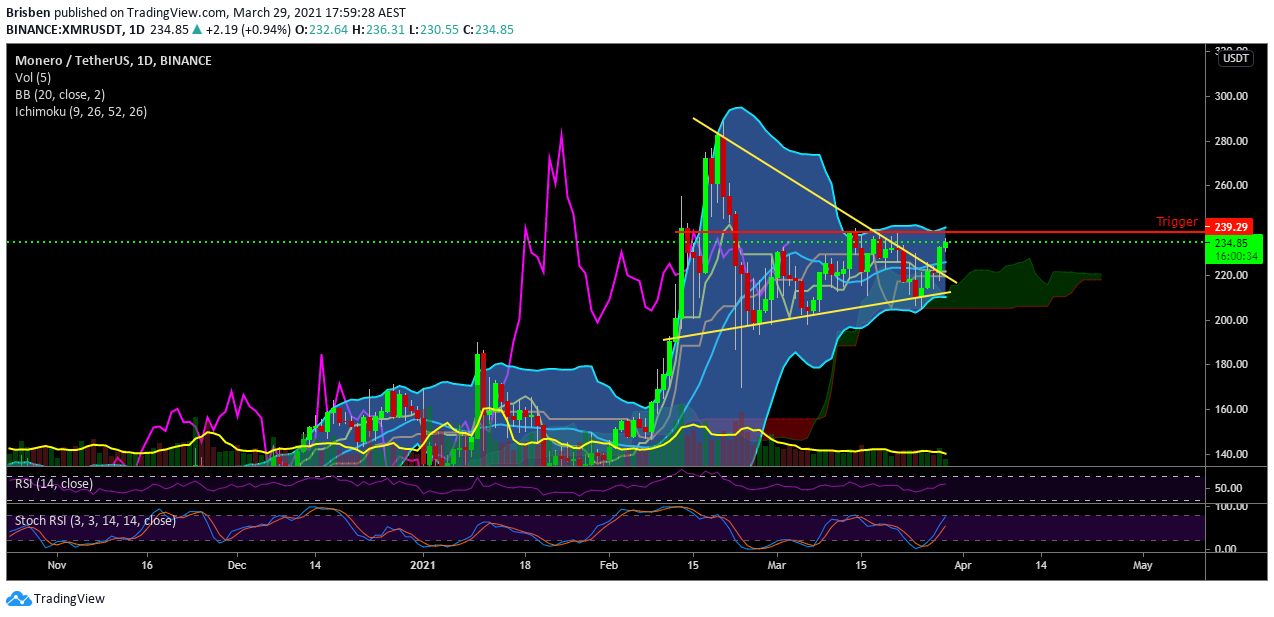This screenshot has width=1274, height=617.
Task: Click the red 239.29 price tag
Action: pos(1228,226)
